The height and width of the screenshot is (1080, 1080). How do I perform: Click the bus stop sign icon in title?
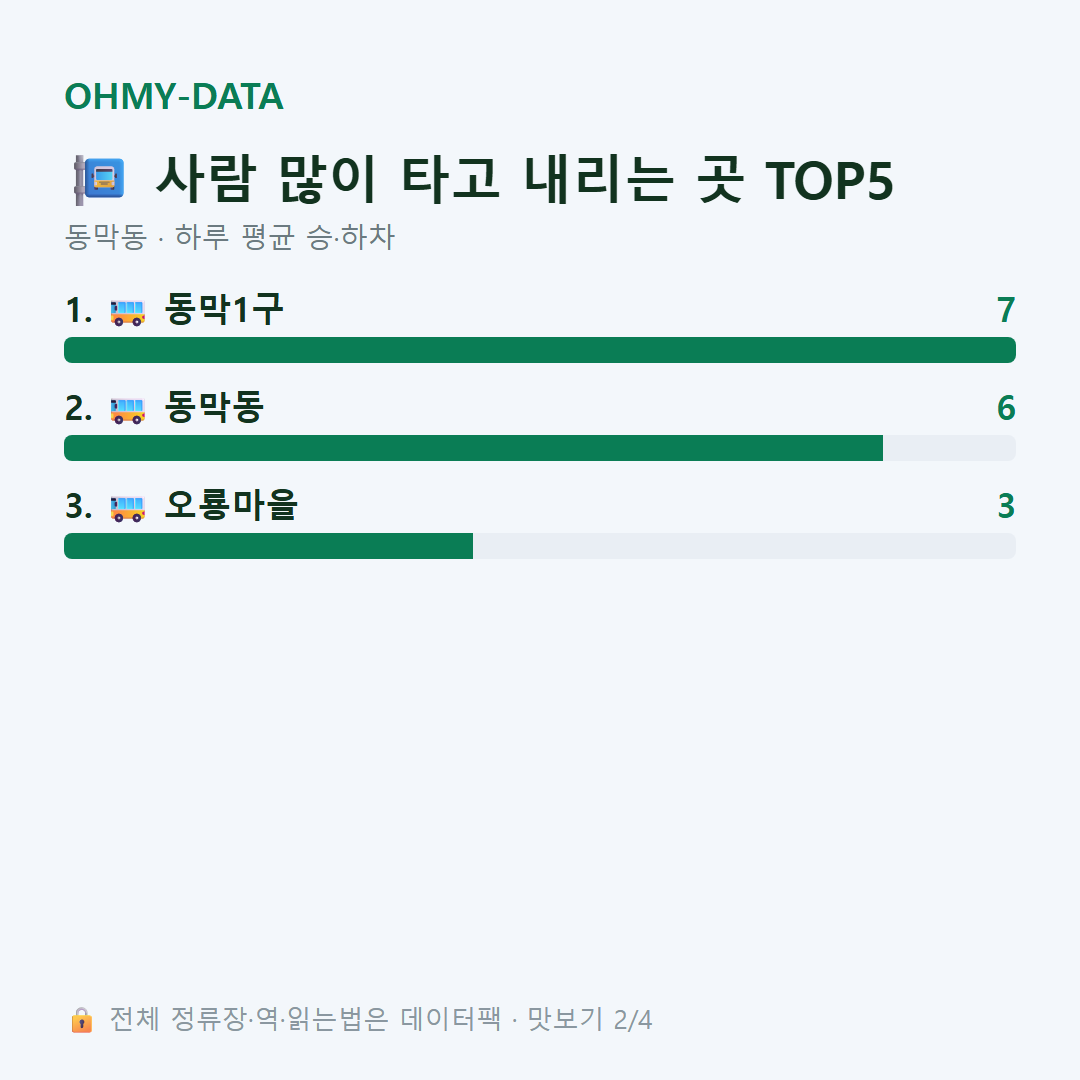[100, 180]
